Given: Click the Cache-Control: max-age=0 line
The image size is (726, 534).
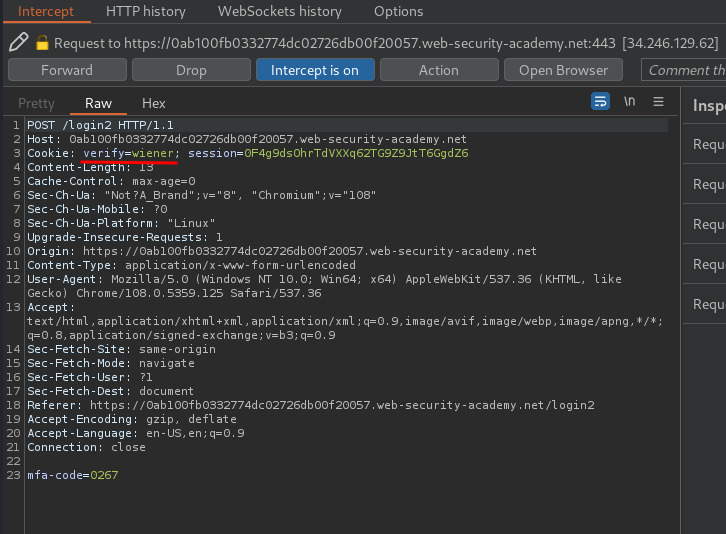Looking at the screenshot, I should click(111, 181).
